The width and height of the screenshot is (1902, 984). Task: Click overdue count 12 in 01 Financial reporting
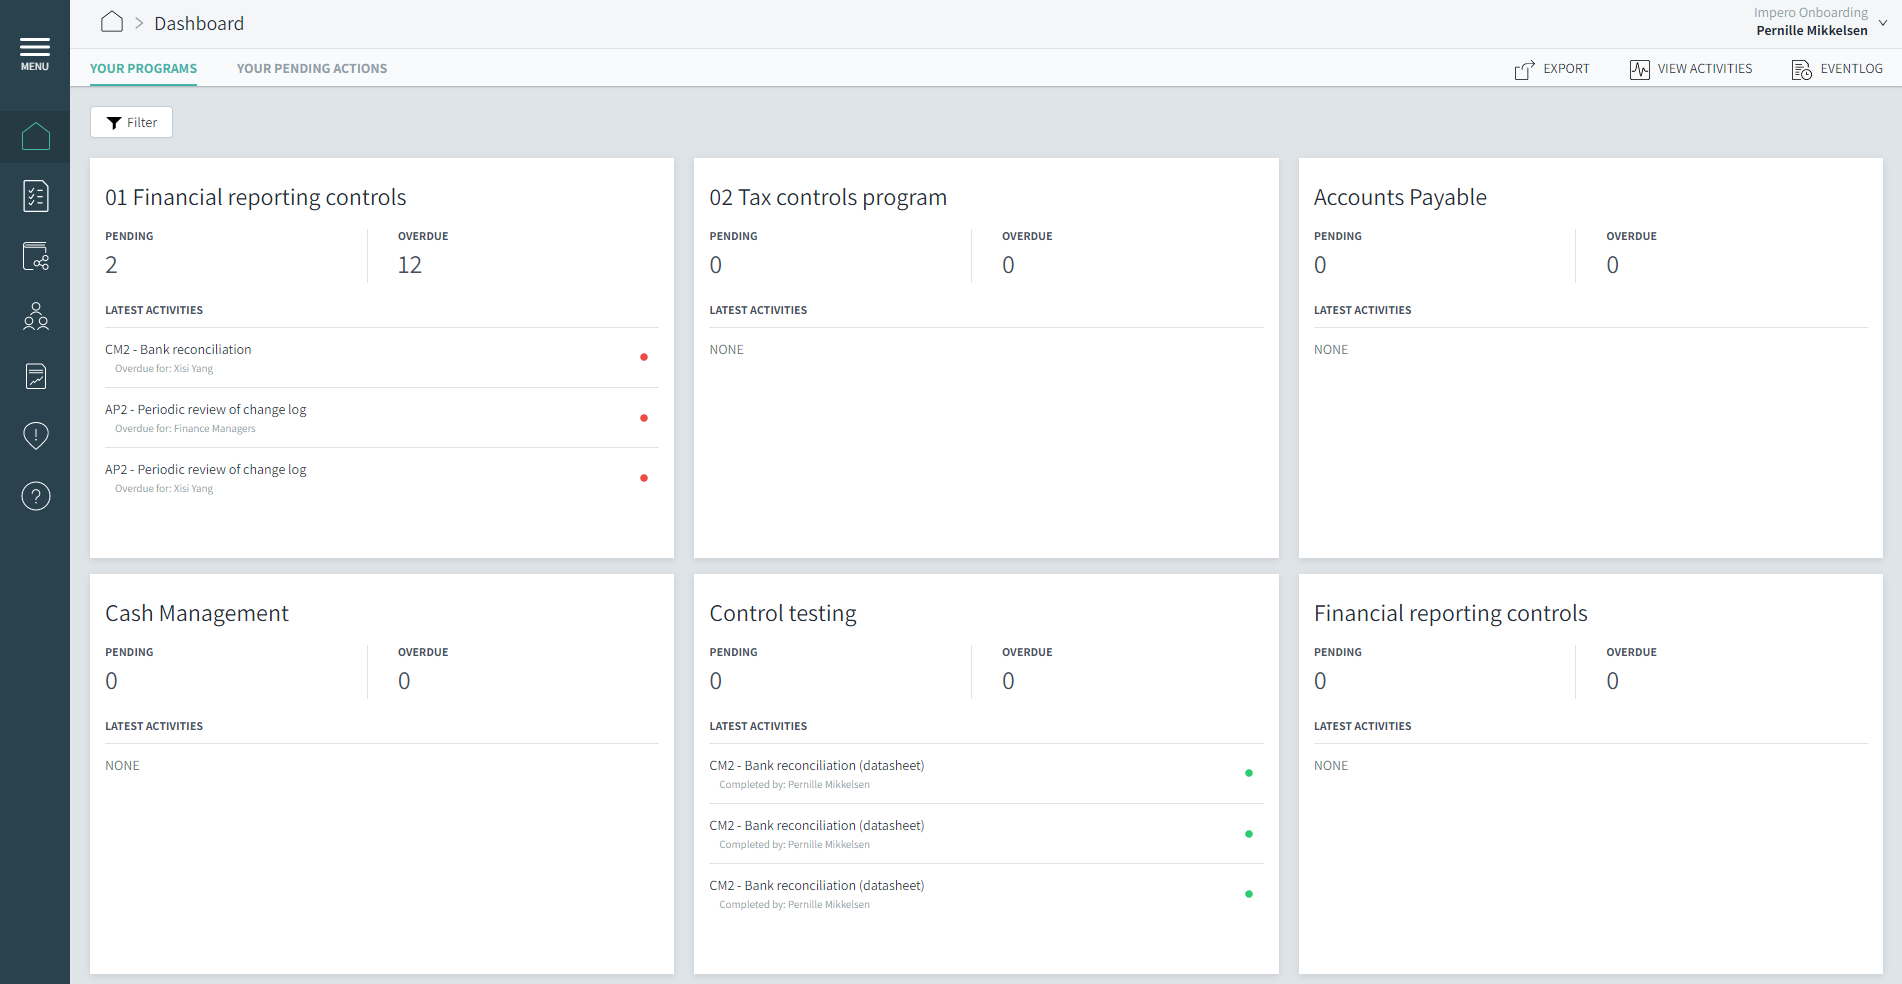click(410, 265)
